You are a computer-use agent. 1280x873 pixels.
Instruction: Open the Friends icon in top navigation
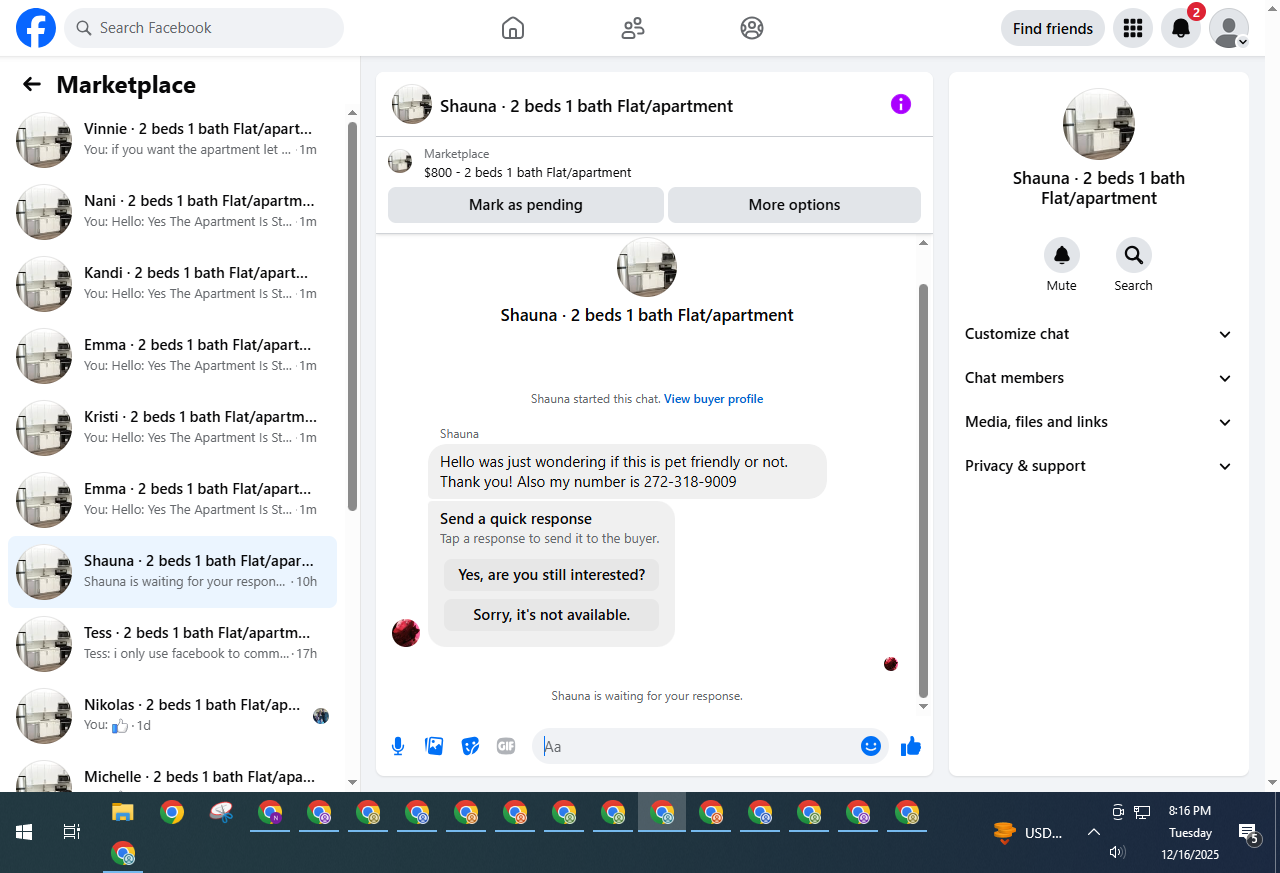tap(633, 28)
